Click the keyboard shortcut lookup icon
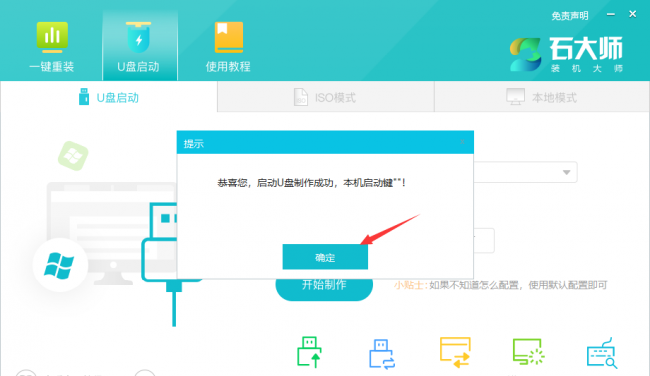 [x=602, y=353]
